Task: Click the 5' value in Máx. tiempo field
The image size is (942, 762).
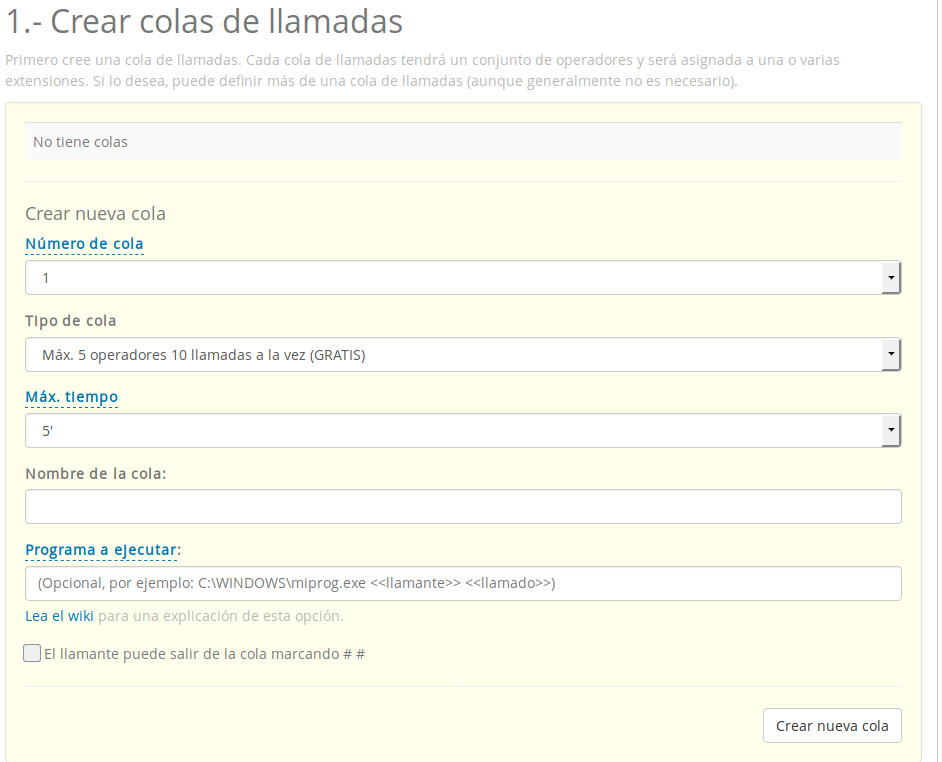Action: tap(45, 430)
